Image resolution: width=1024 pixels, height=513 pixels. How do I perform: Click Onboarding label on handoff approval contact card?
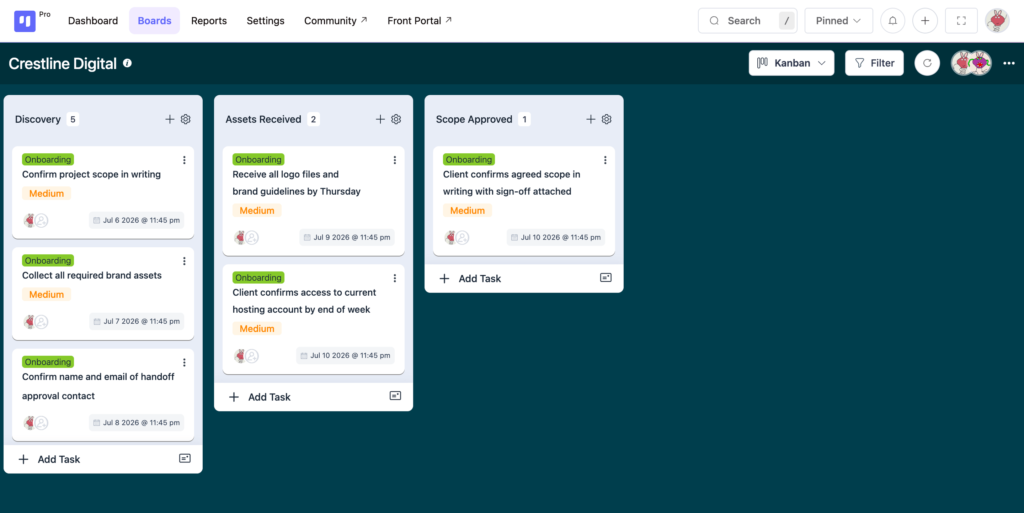48,362
